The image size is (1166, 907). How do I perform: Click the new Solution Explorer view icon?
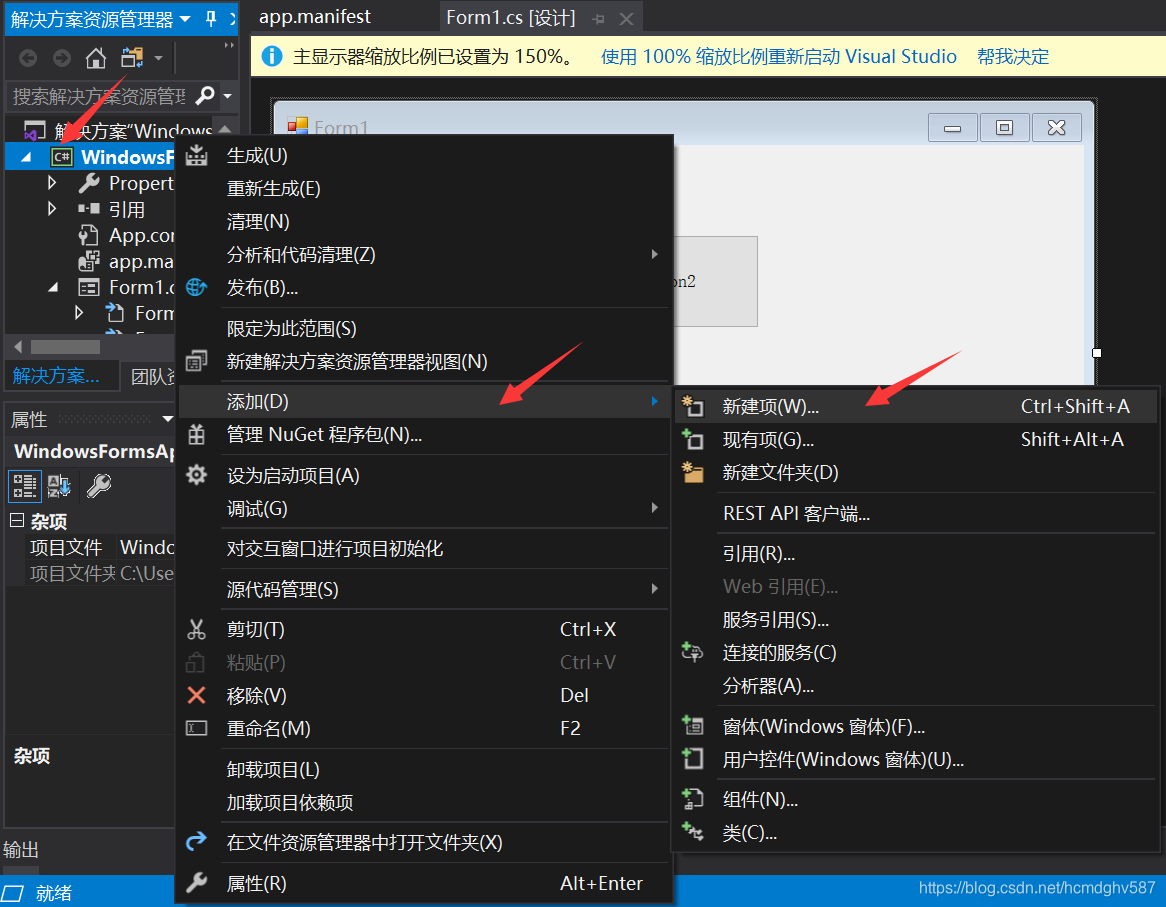[x=196, y=361]
